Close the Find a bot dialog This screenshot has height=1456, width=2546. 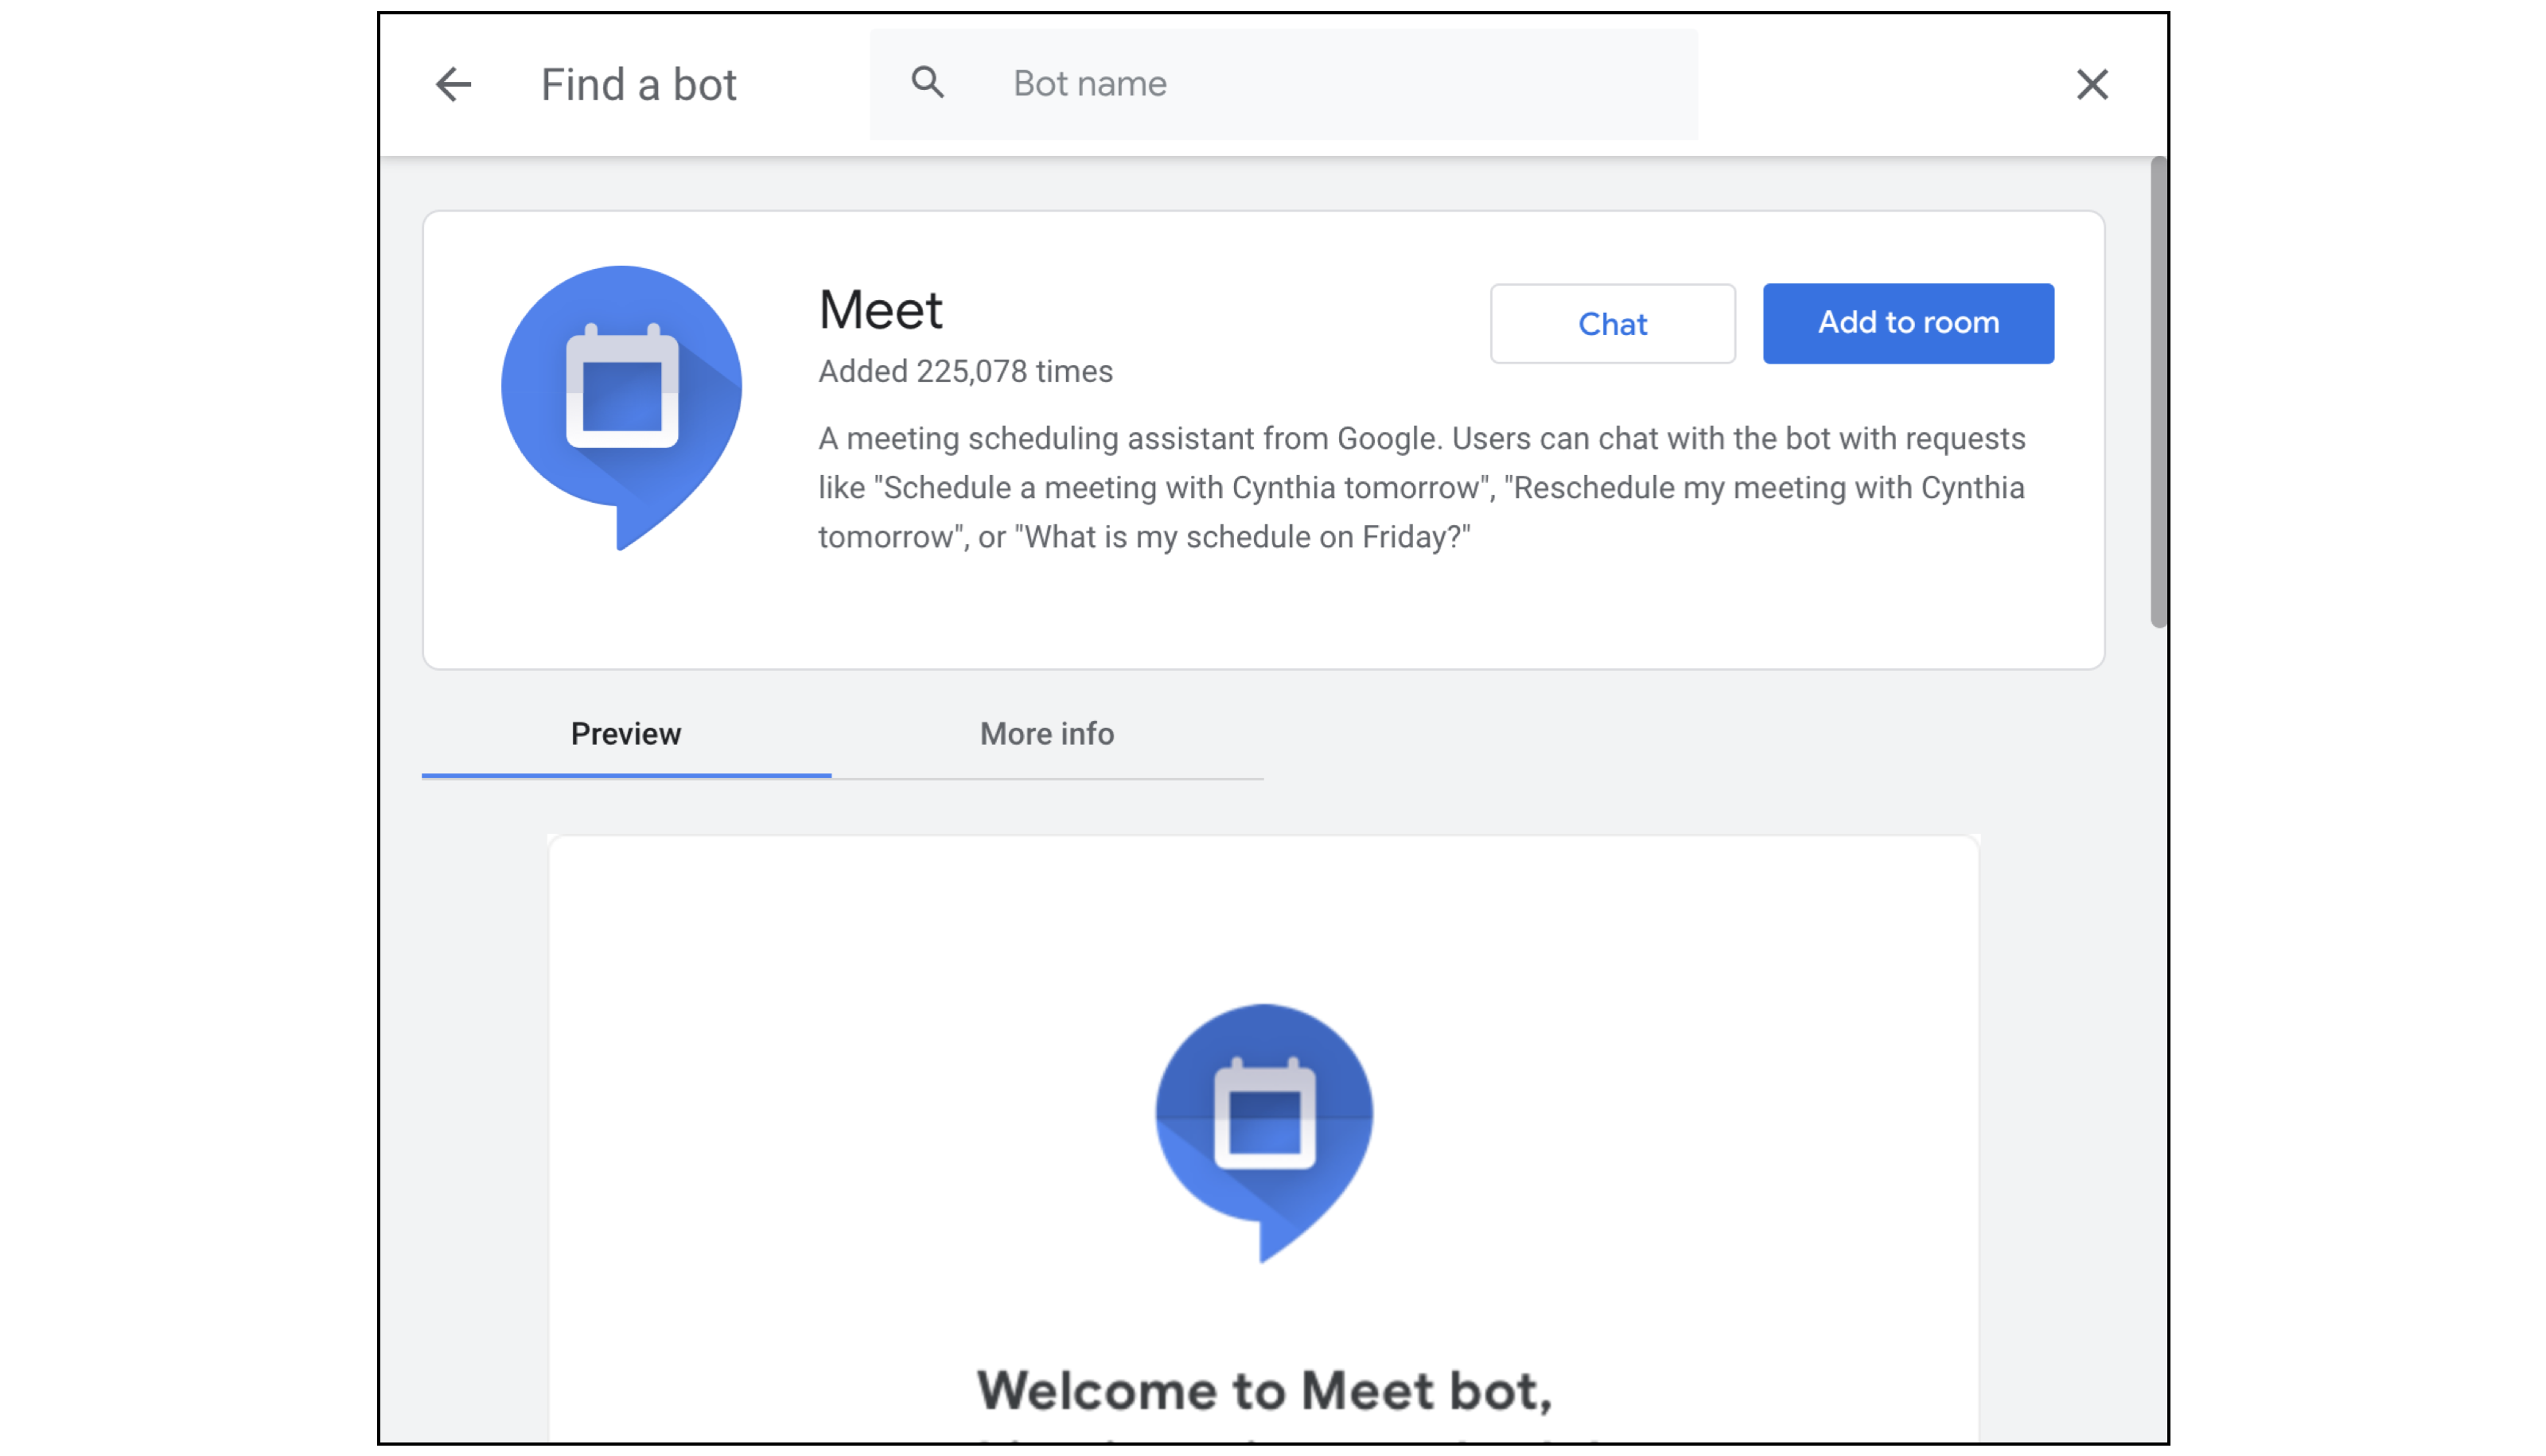click(2091, 85)
